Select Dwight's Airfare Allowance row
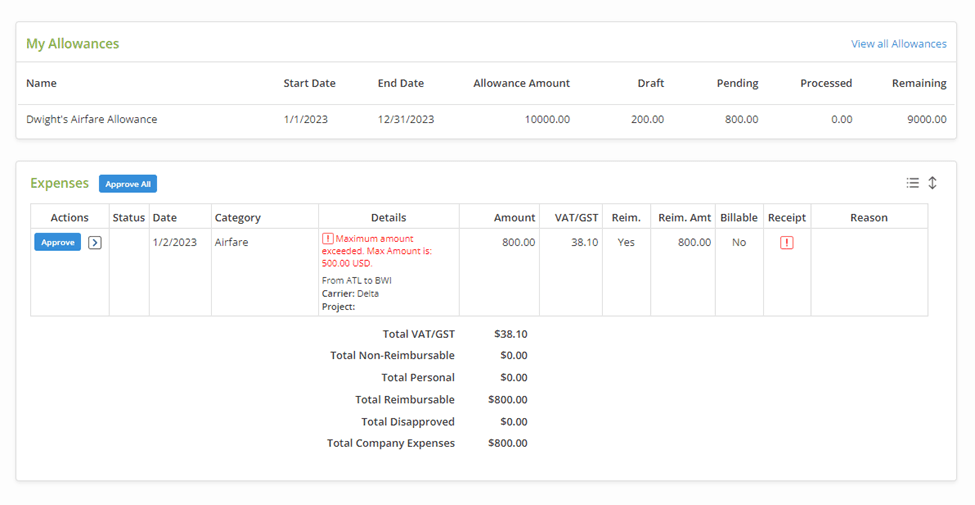This screenshot has height=505, width=975. pos(92,119)
